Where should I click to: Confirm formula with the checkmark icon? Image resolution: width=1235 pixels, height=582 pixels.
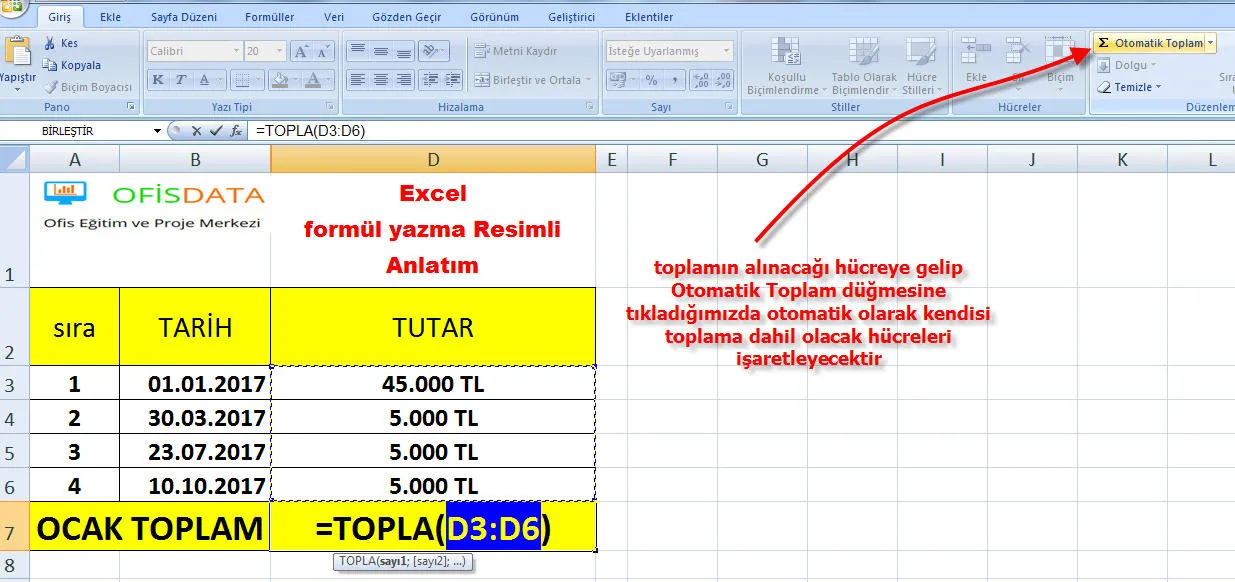(215, 130)
